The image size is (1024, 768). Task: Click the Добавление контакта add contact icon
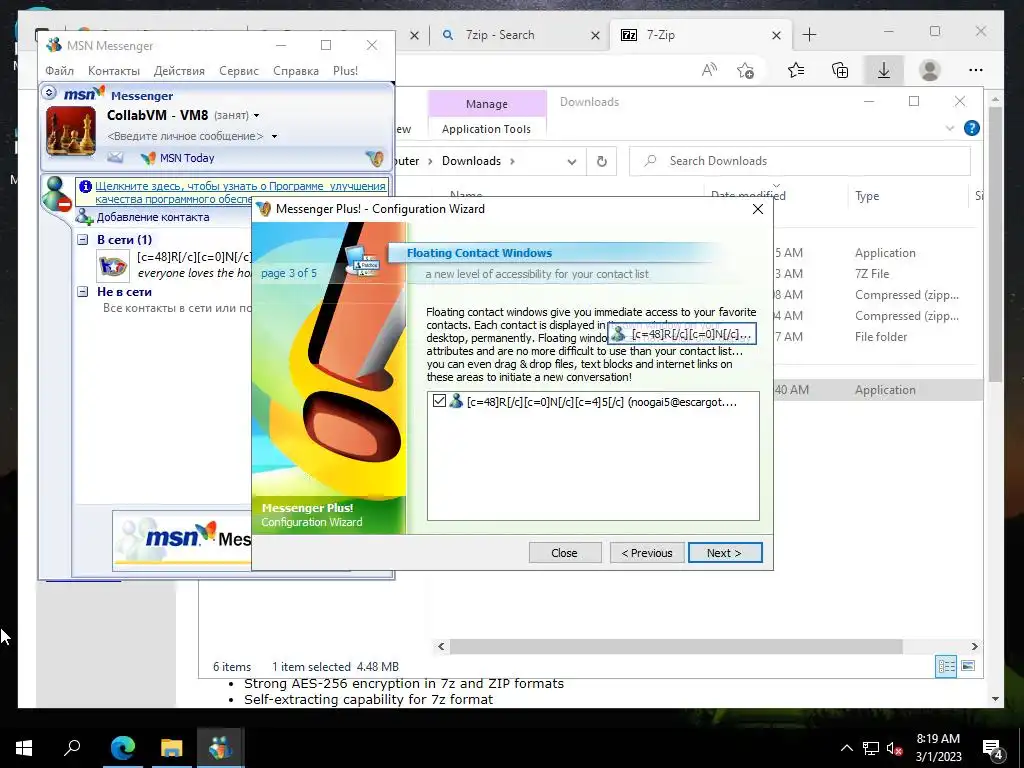84,217
